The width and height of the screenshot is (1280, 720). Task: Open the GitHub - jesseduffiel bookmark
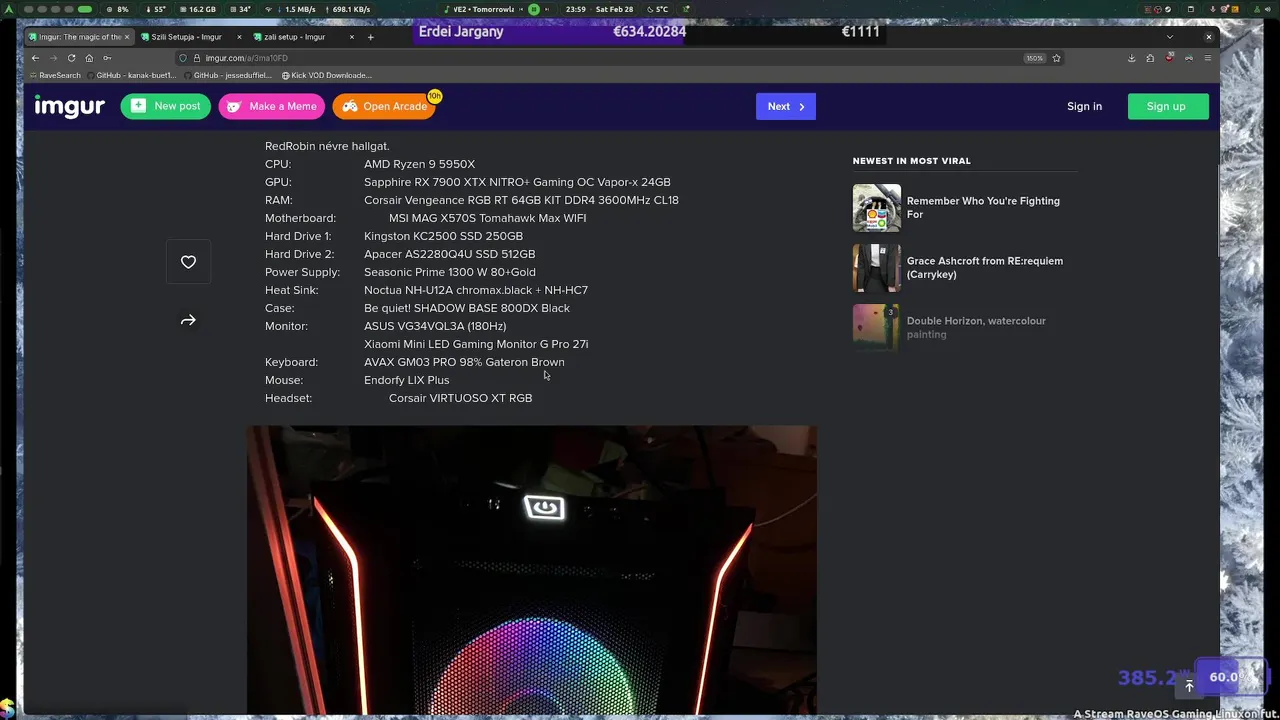(x=227, y=75)
